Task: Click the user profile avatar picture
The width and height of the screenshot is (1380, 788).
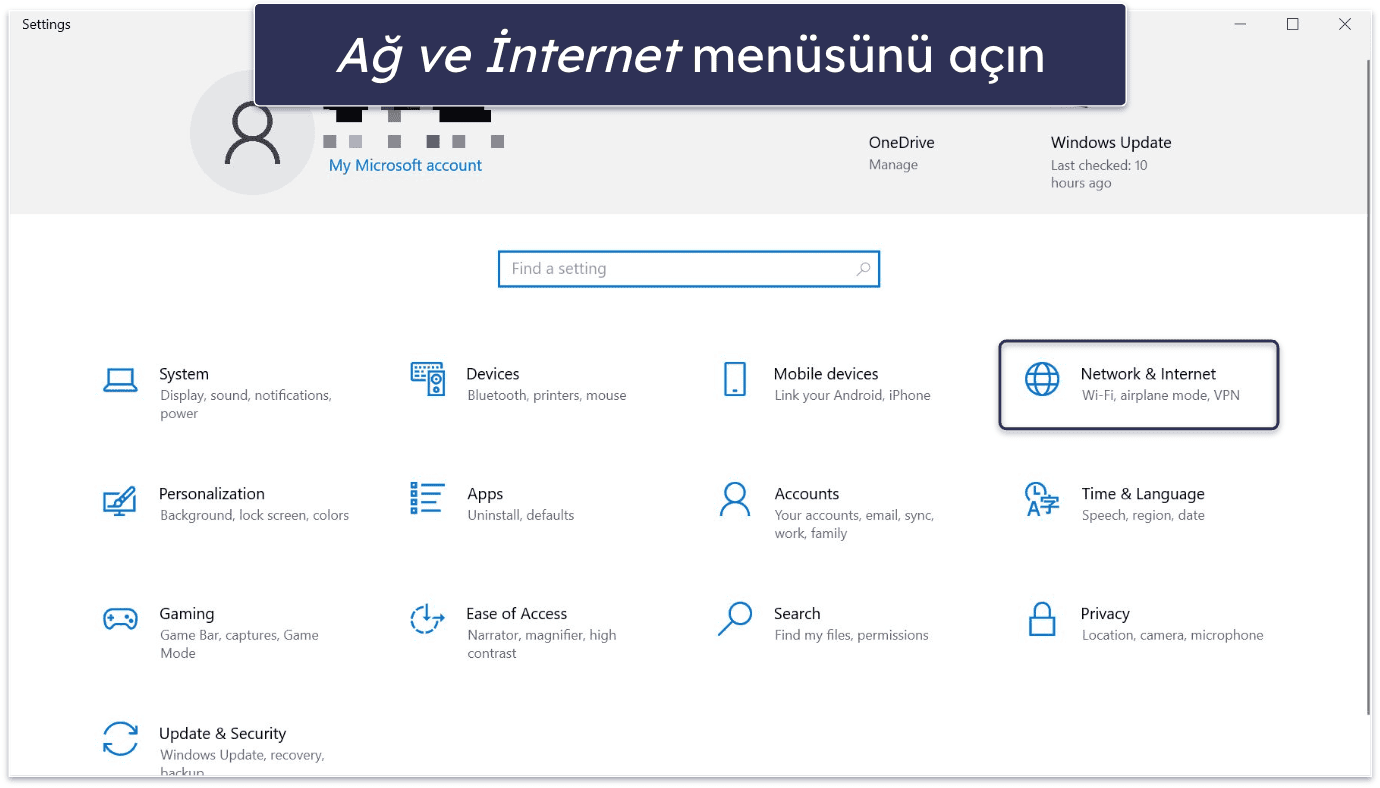Action: click(x=252, y=132)
